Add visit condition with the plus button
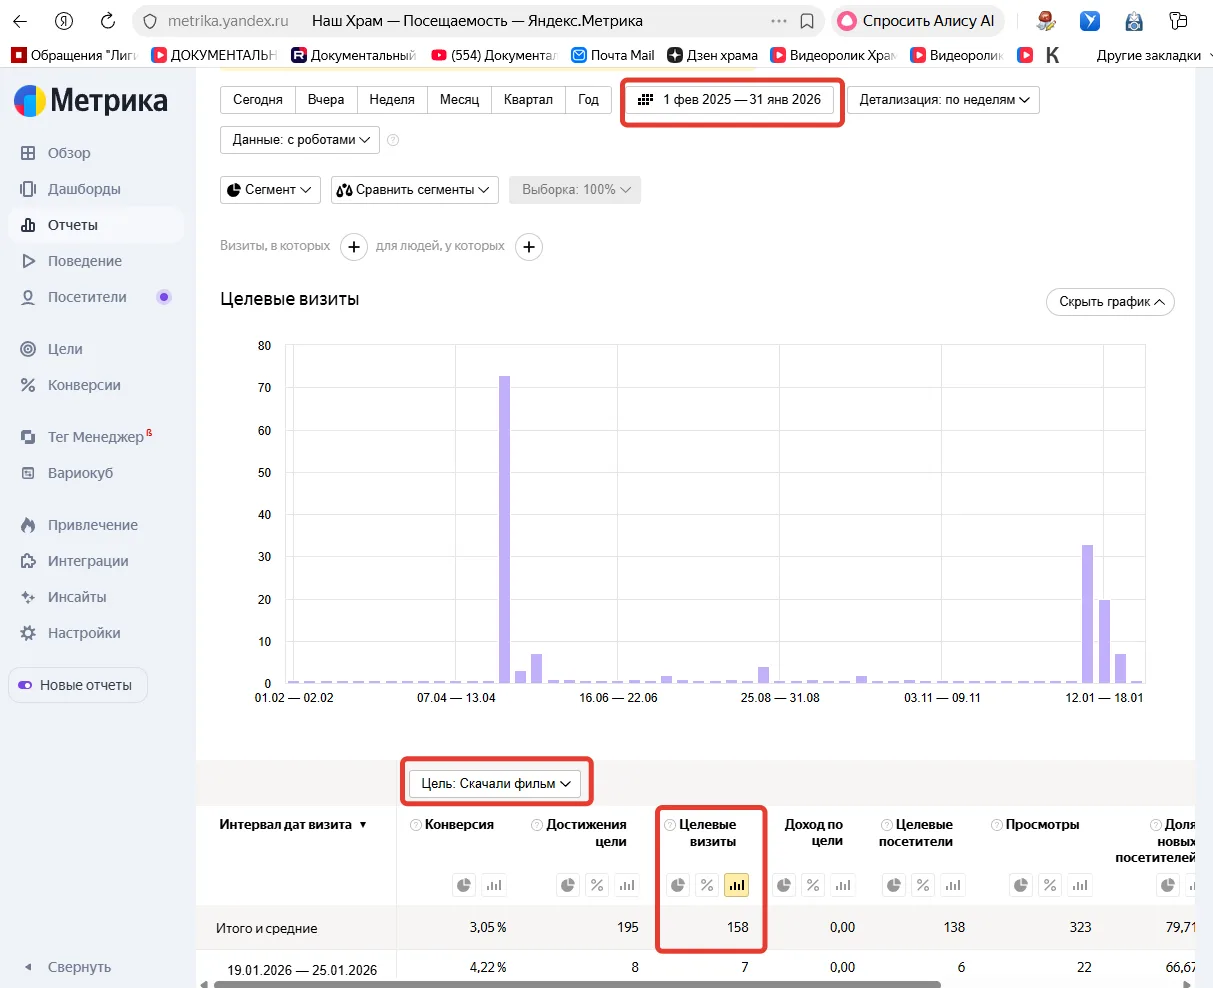 pos(354,247)
